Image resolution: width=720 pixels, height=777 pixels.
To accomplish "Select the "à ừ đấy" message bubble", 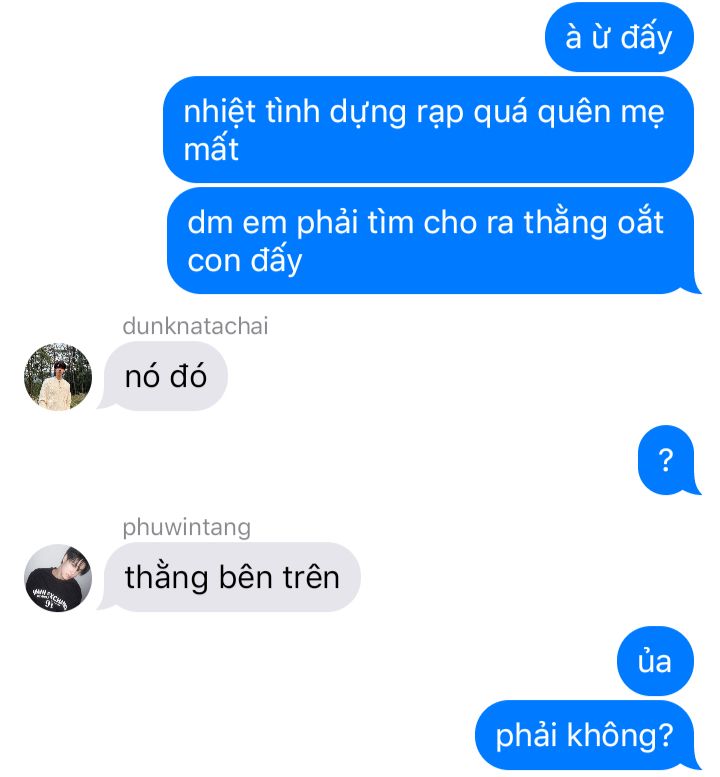I will click(x=619, y=37).
